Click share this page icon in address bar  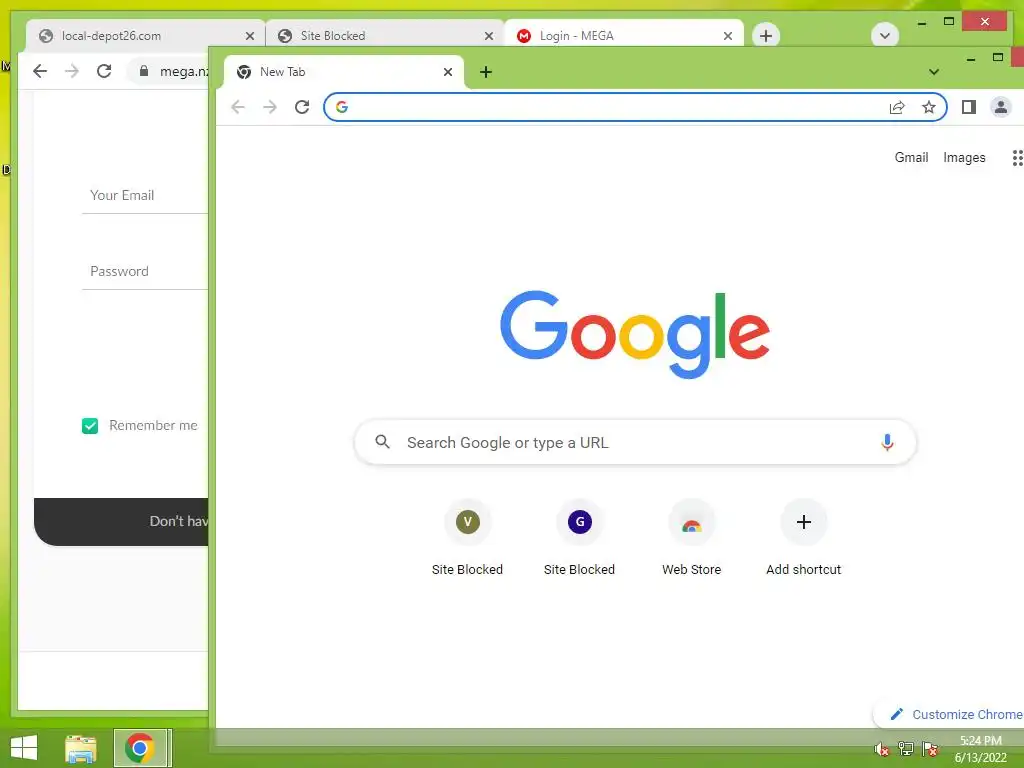pos(897,107)
